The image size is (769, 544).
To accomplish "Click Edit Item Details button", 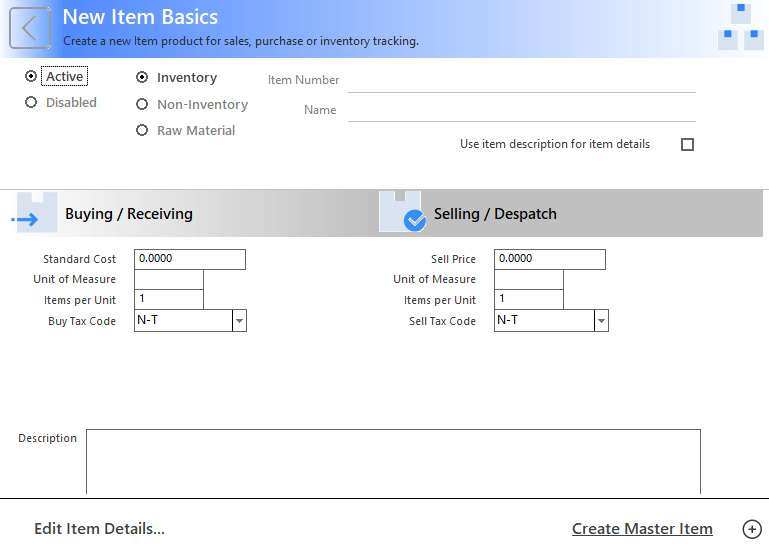I will (99, 529).
